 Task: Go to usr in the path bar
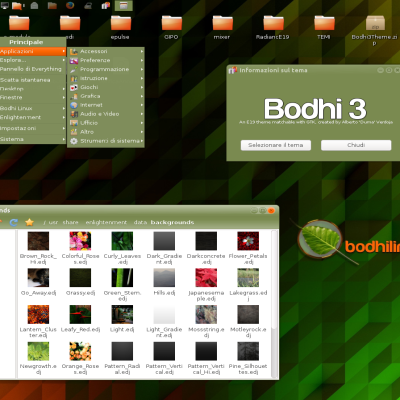(x=53, y=222)
